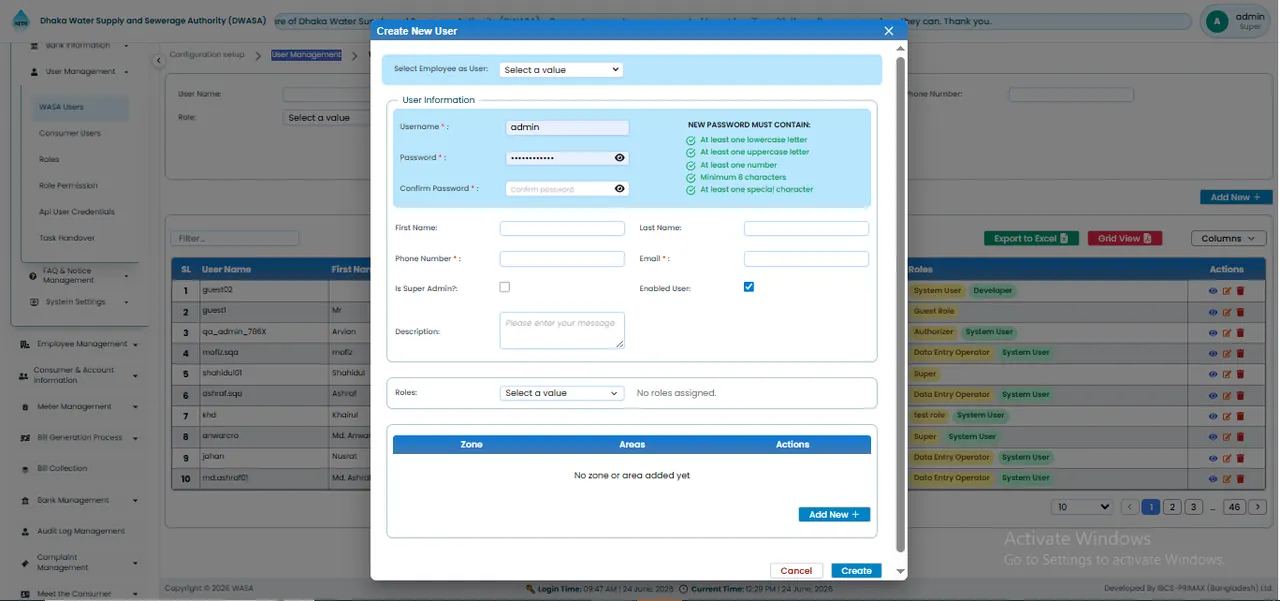Delete the mofiz.sqa user row

(1240, 353)
